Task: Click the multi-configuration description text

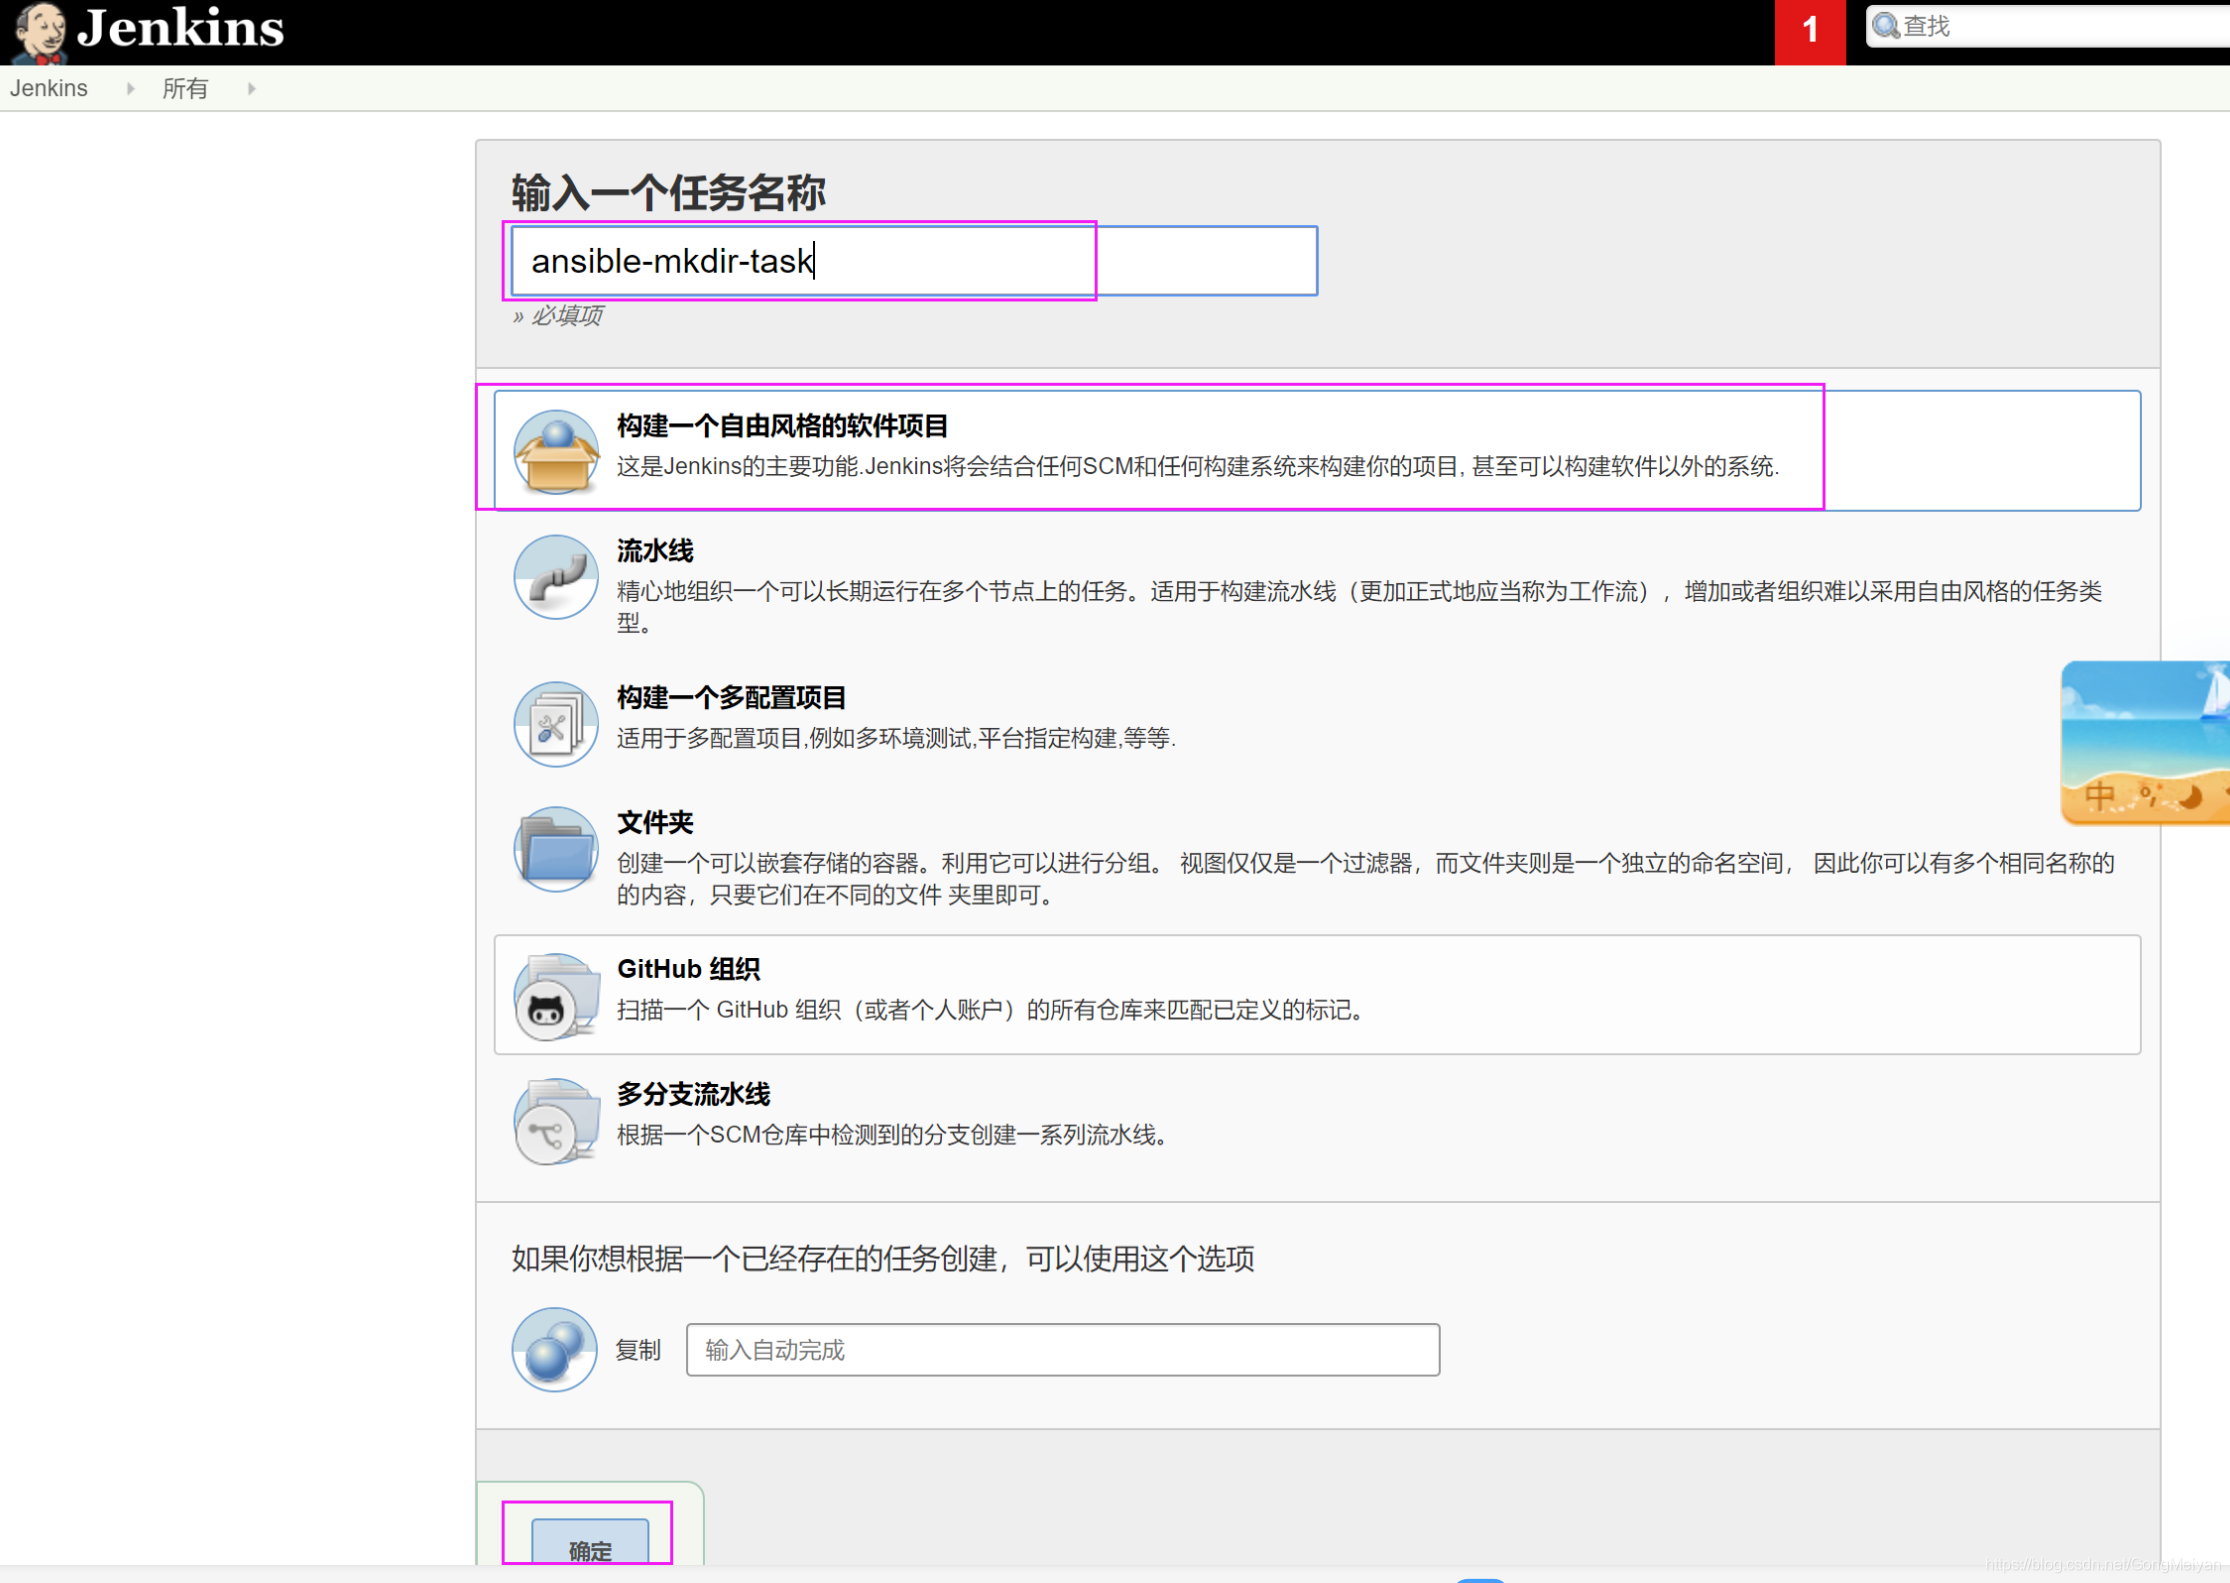Action: click(896, 738)
